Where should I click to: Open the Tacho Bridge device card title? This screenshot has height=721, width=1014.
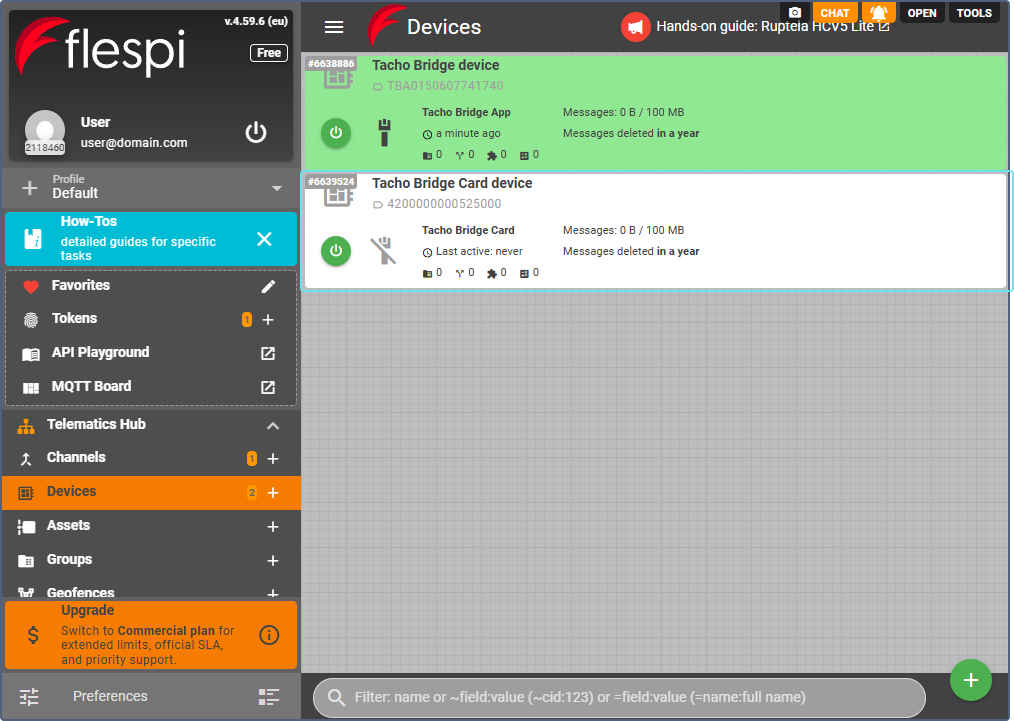click(435, 65)
